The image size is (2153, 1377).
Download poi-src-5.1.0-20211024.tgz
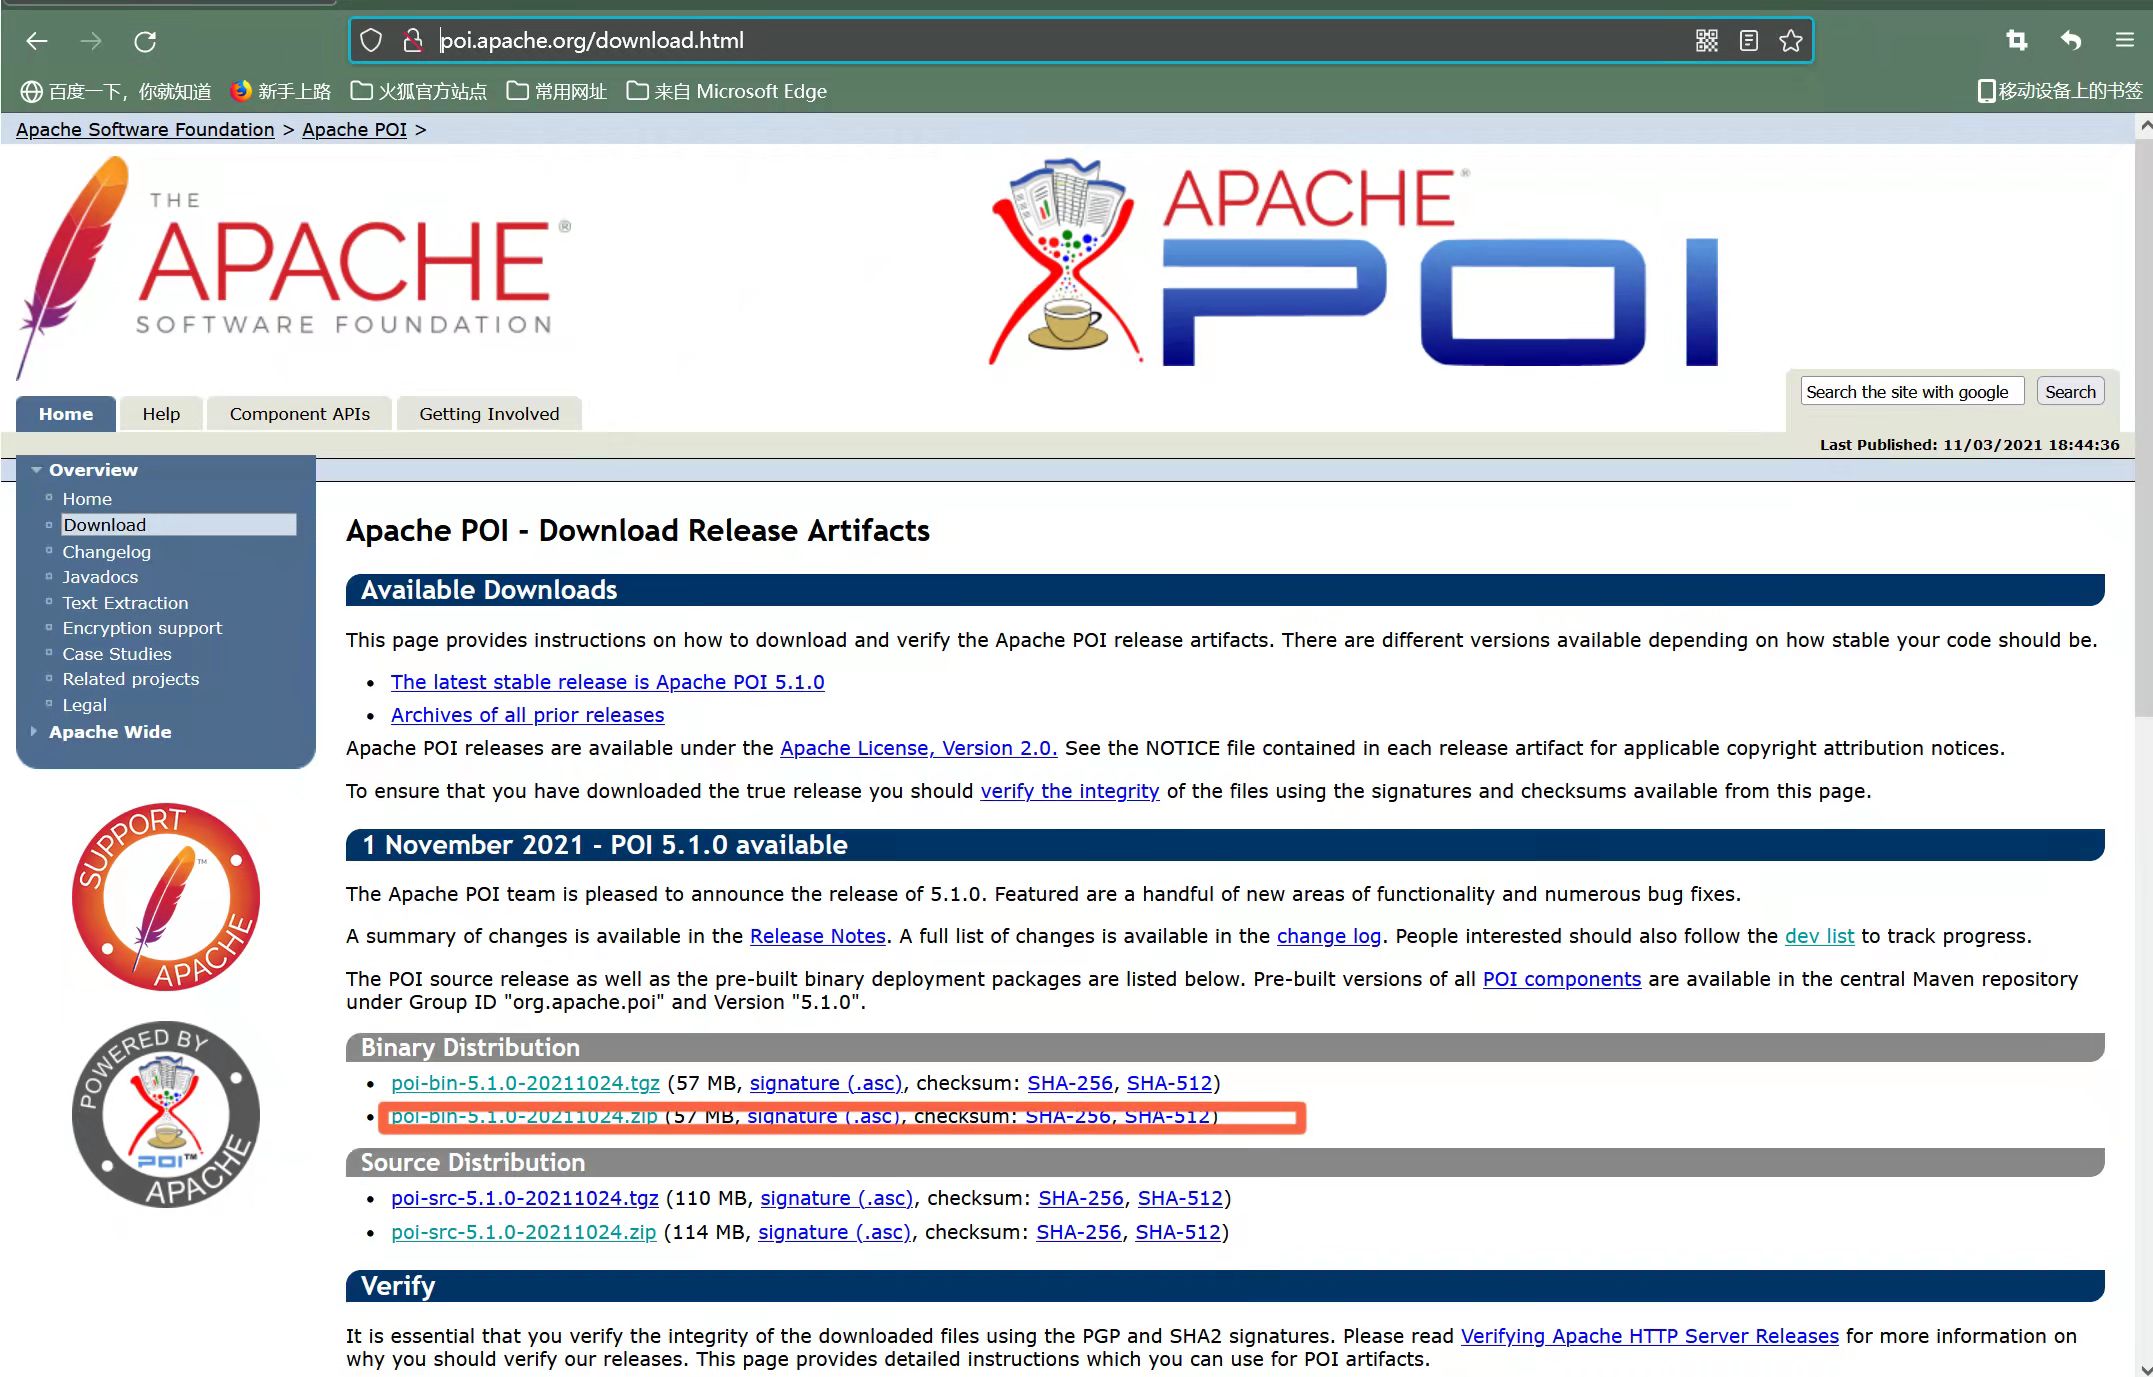(524, 1198)
